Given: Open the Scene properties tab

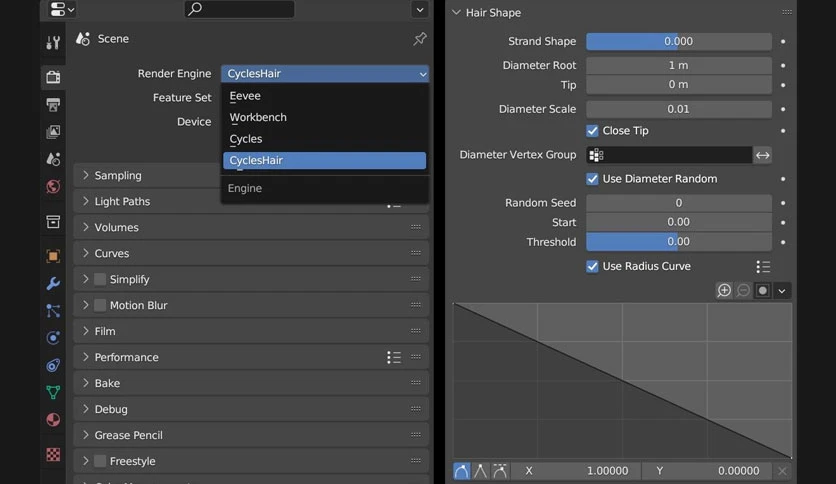Looking at the screenshot, I should pyautogui.click(x=53, y=159).
